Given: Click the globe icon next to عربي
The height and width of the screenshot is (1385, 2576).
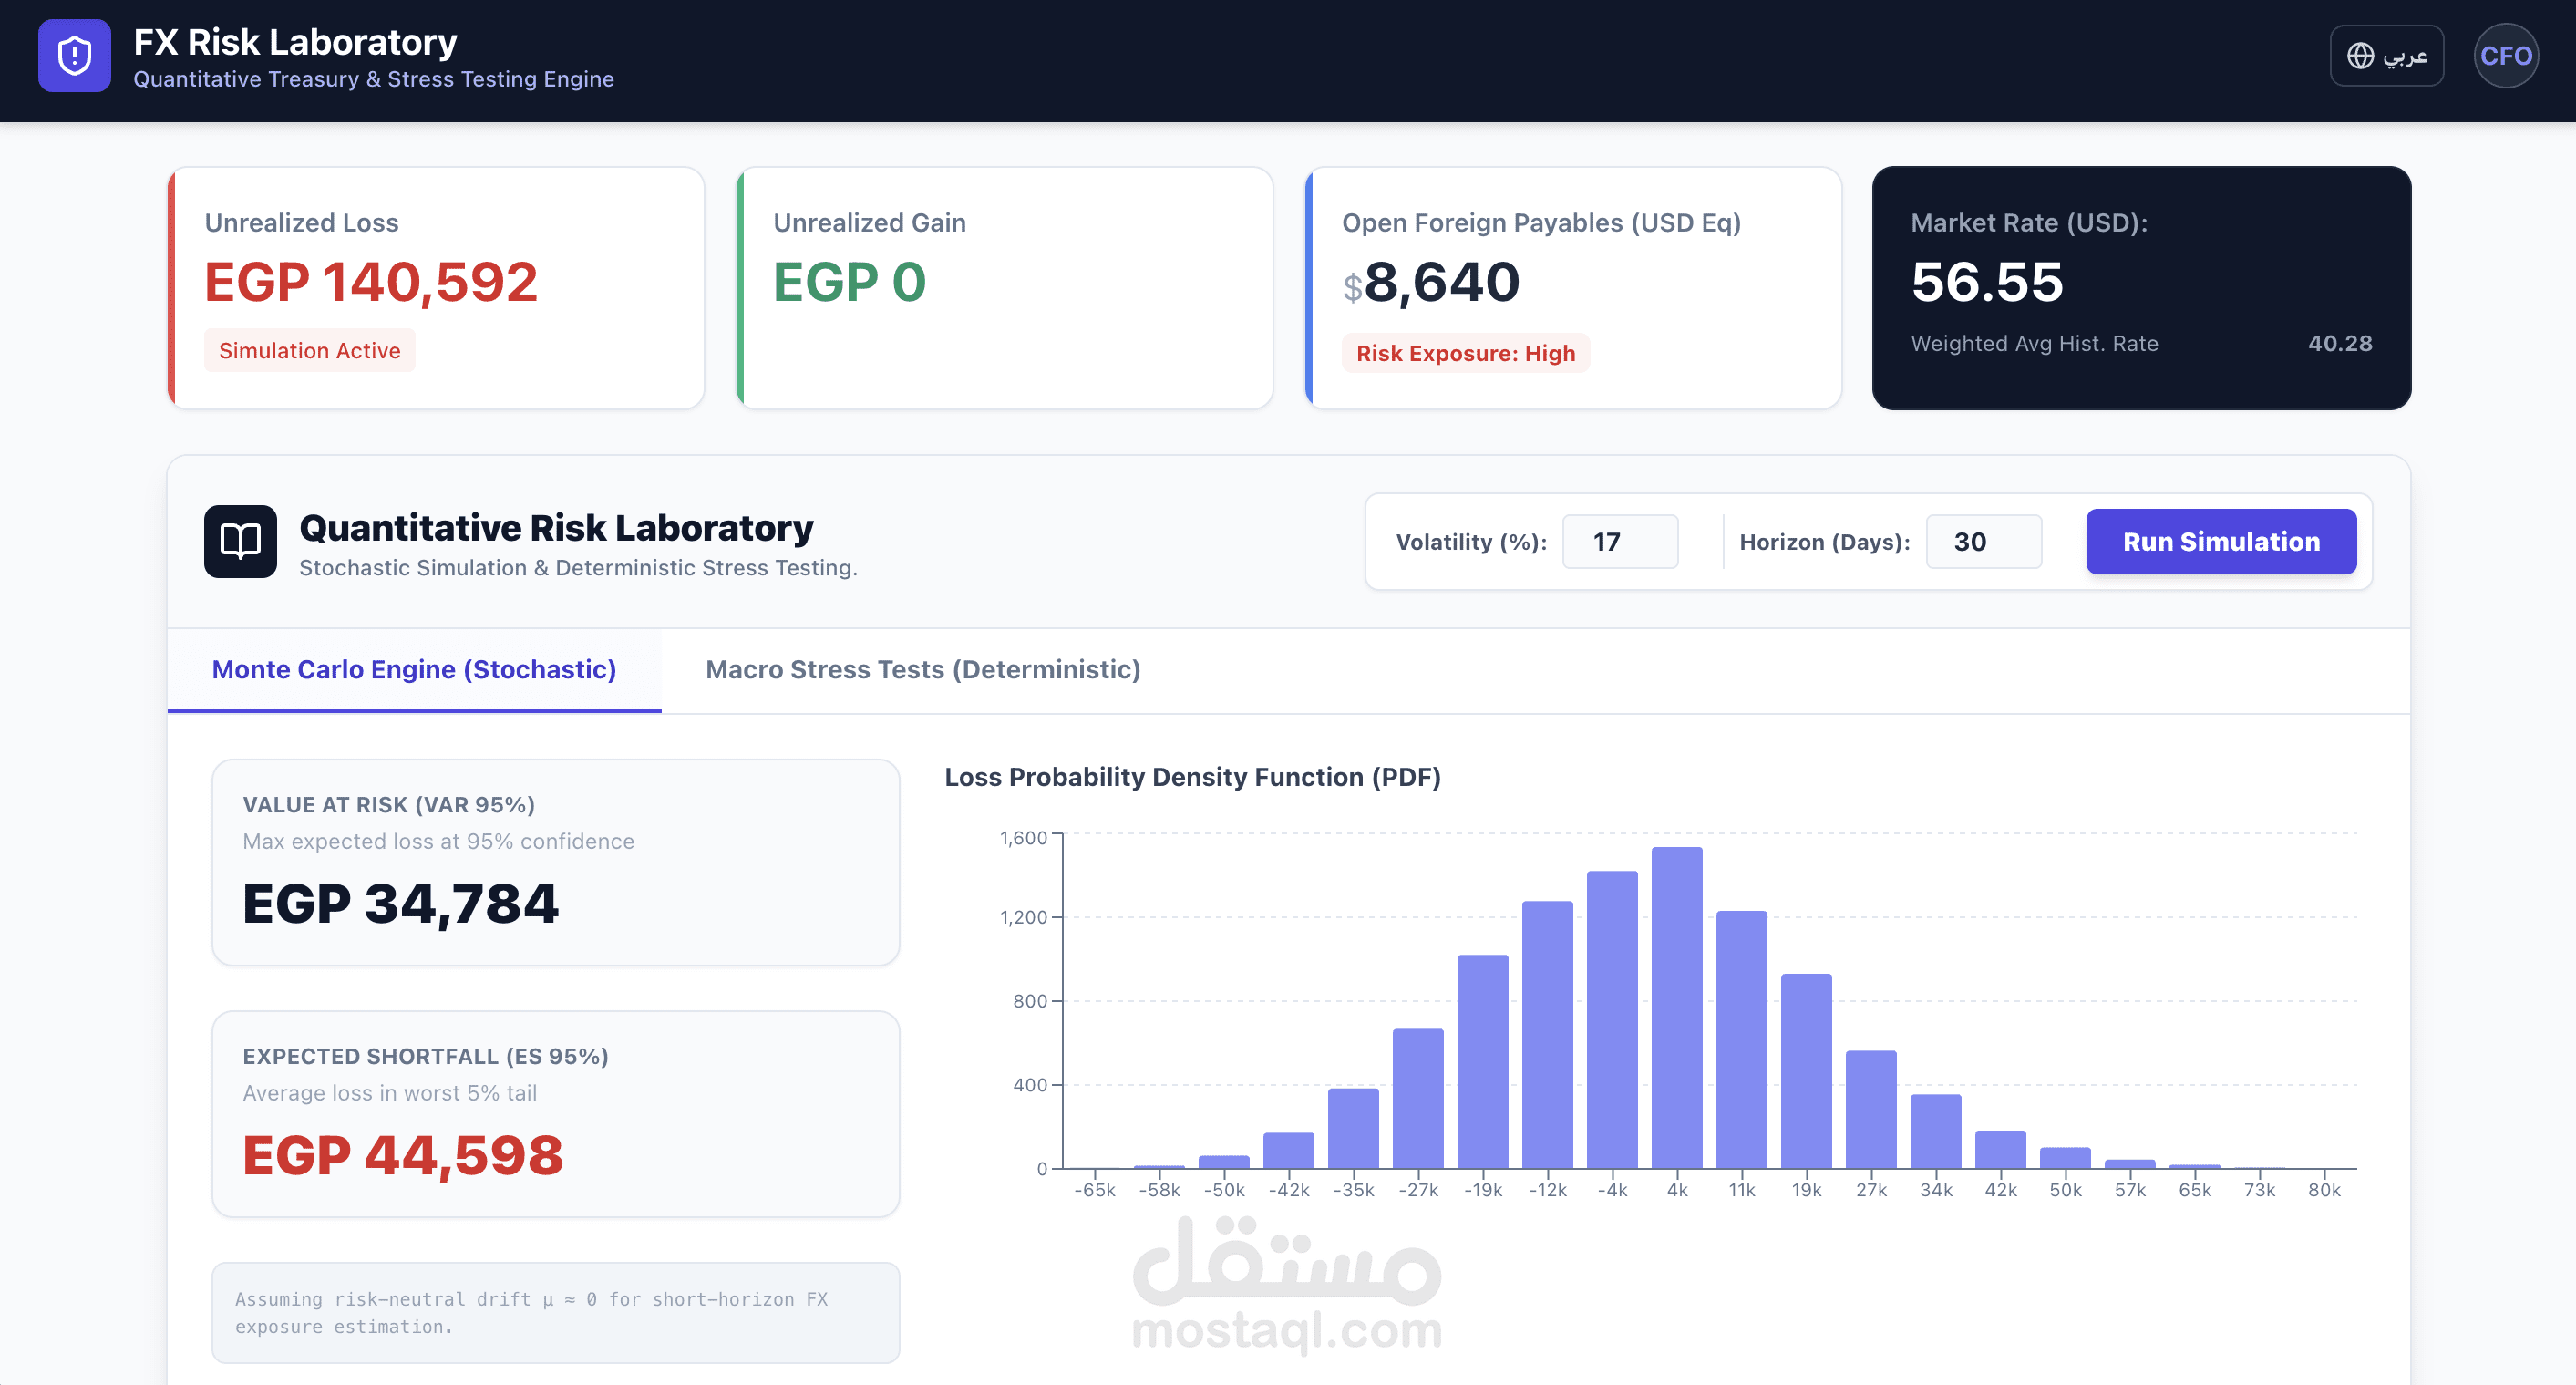Looking at the screenshot, I should tap(2361, 56).
